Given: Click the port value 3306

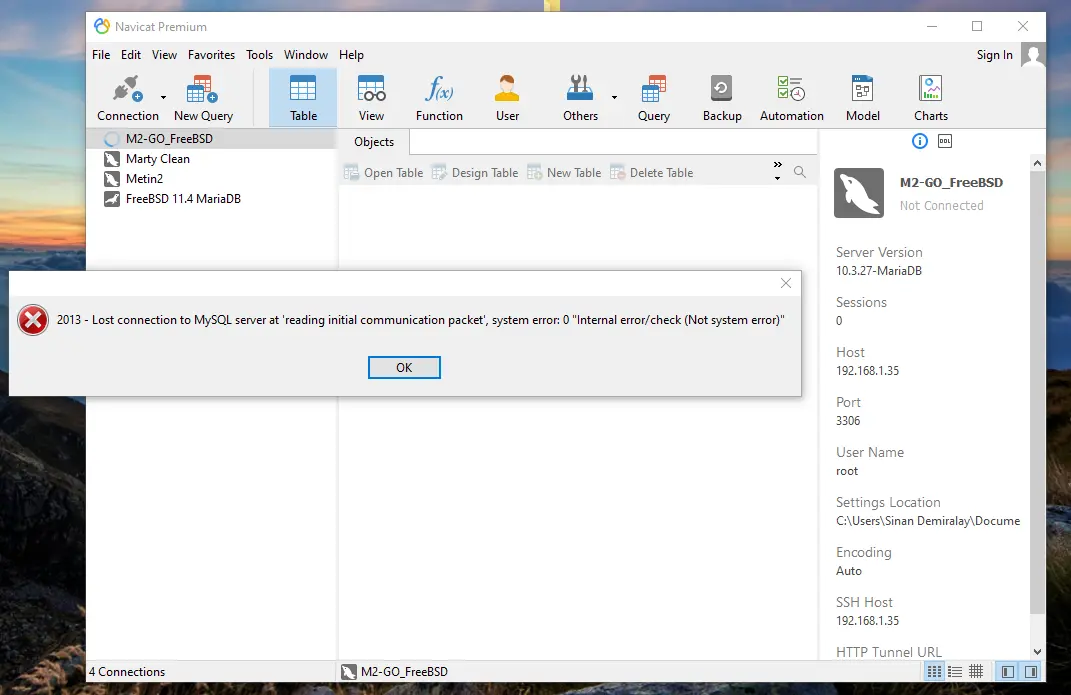Looking at the screenshot, I should click(848, 421).
